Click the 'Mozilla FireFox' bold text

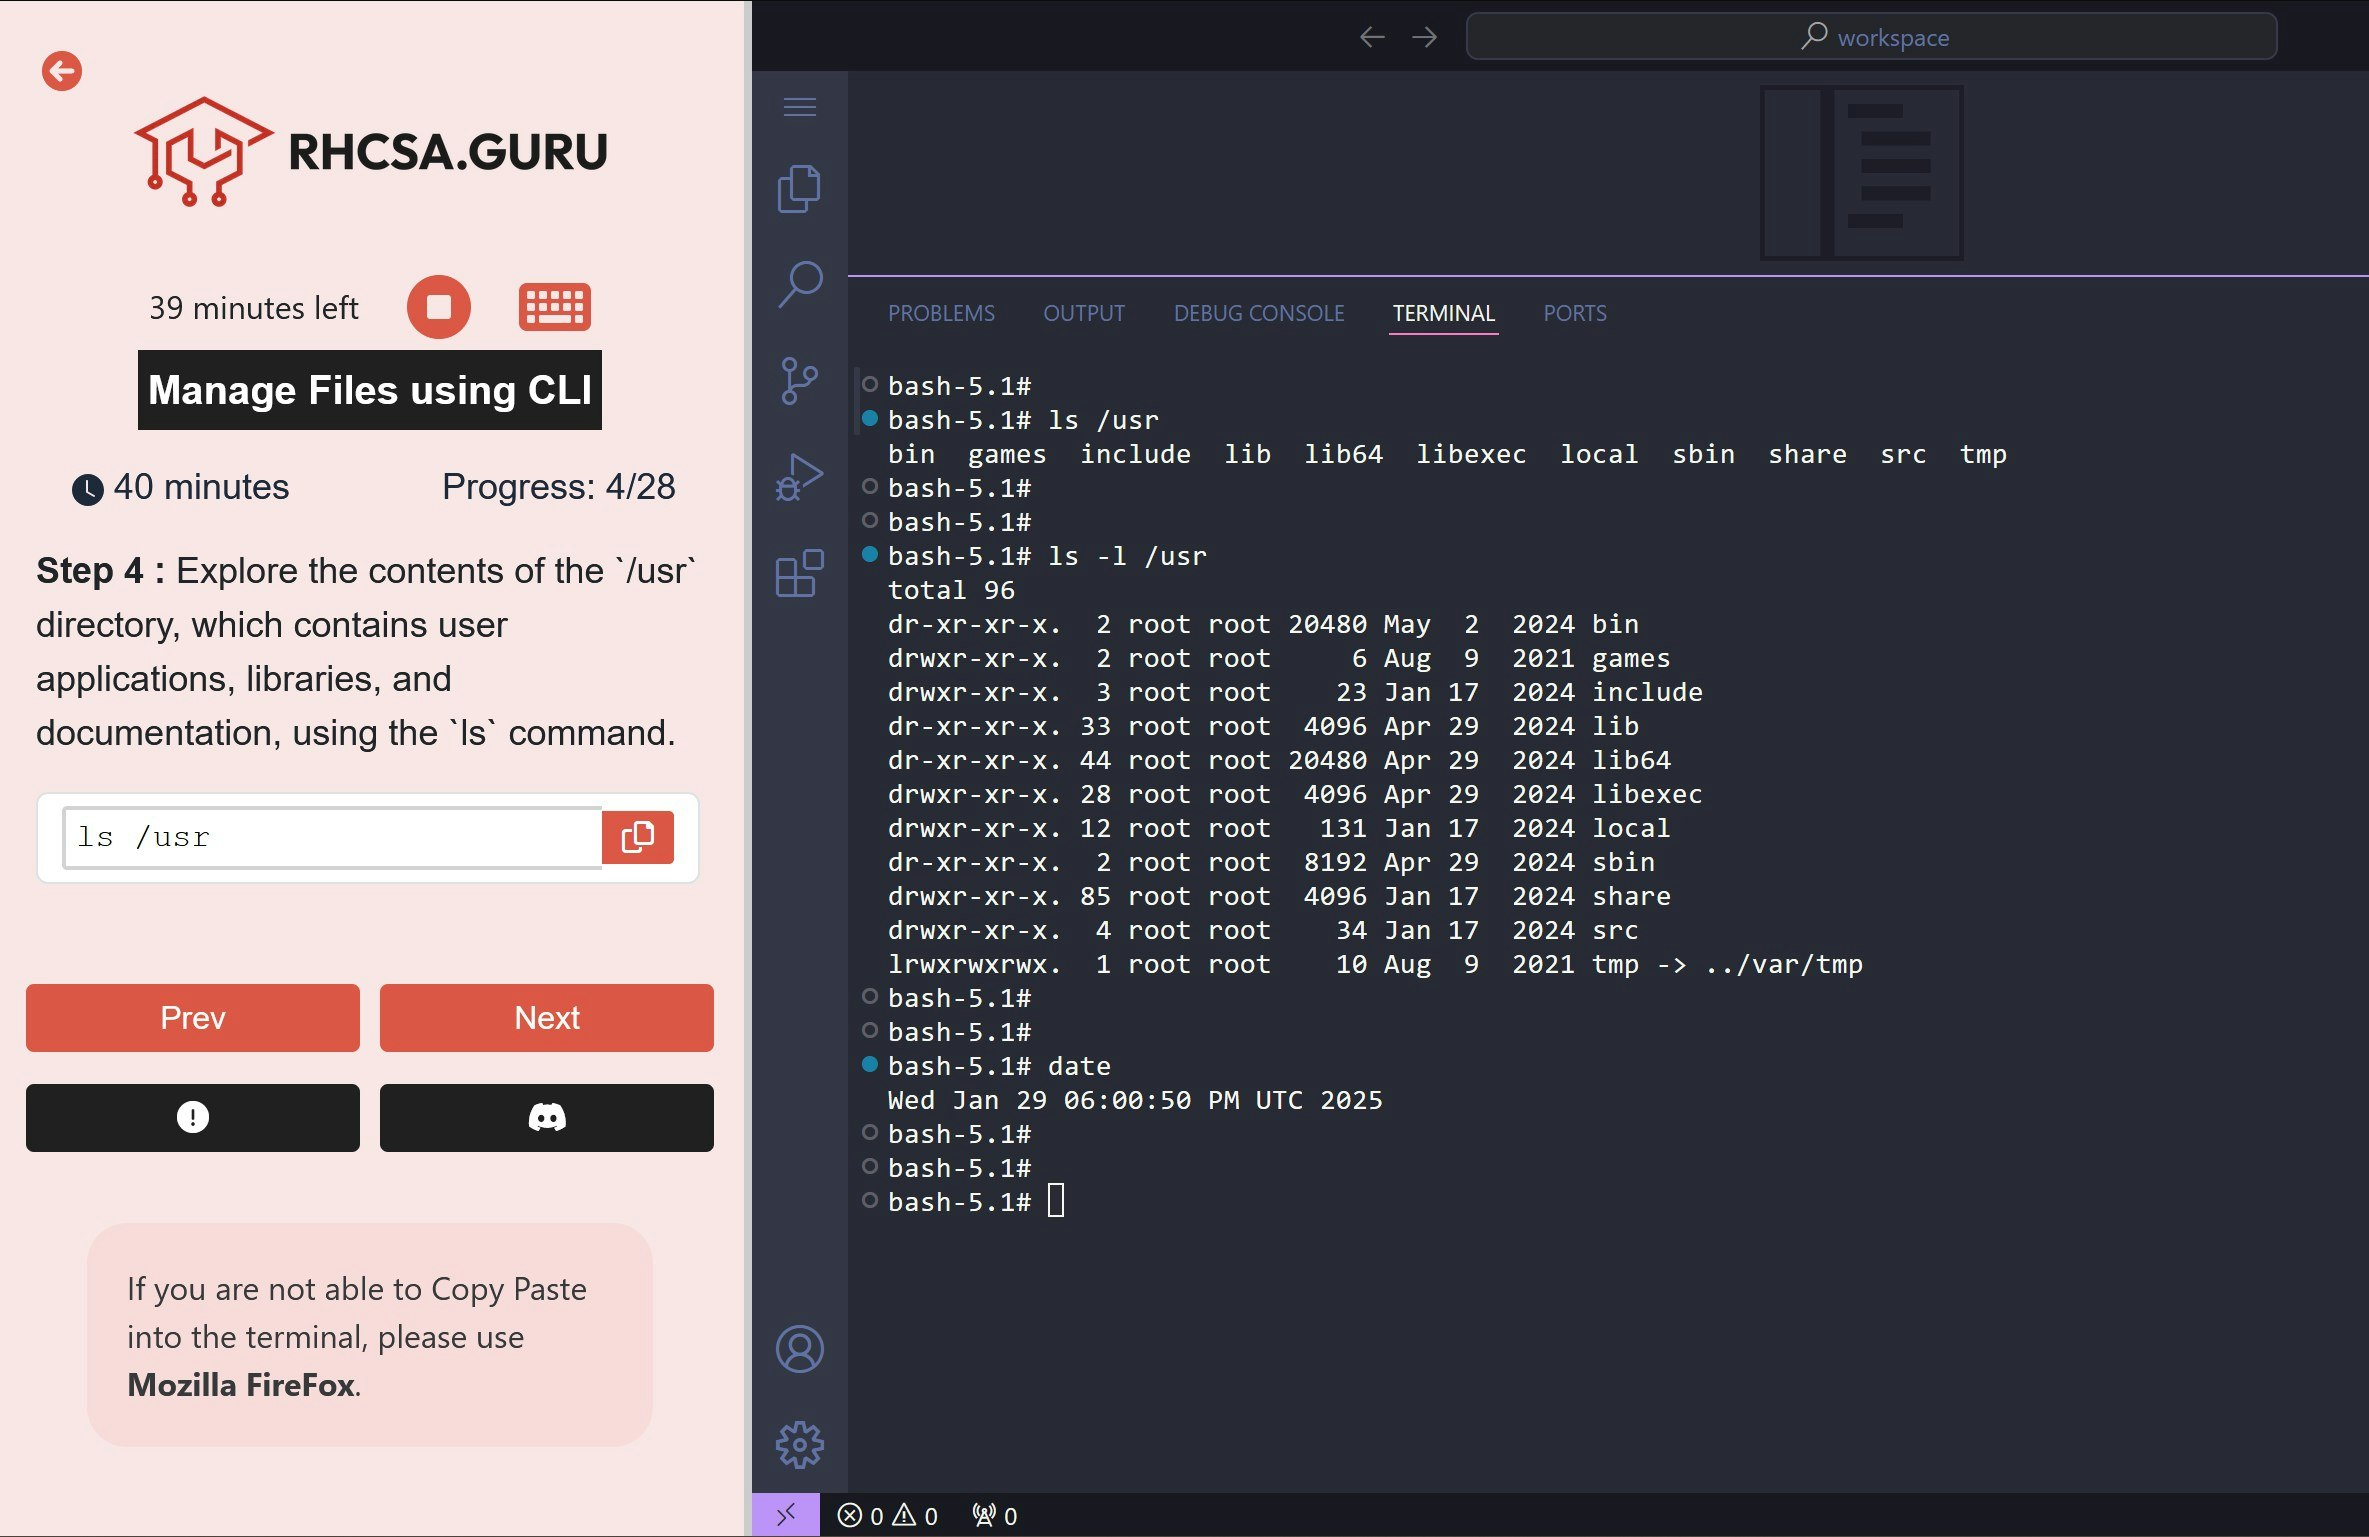coord(241,1385)
